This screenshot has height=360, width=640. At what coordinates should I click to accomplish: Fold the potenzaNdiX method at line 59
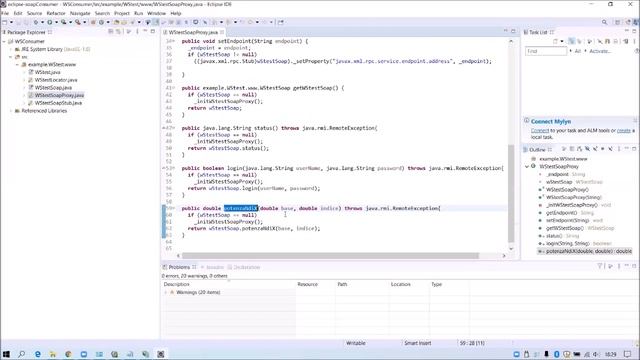[x=174, y=208]
